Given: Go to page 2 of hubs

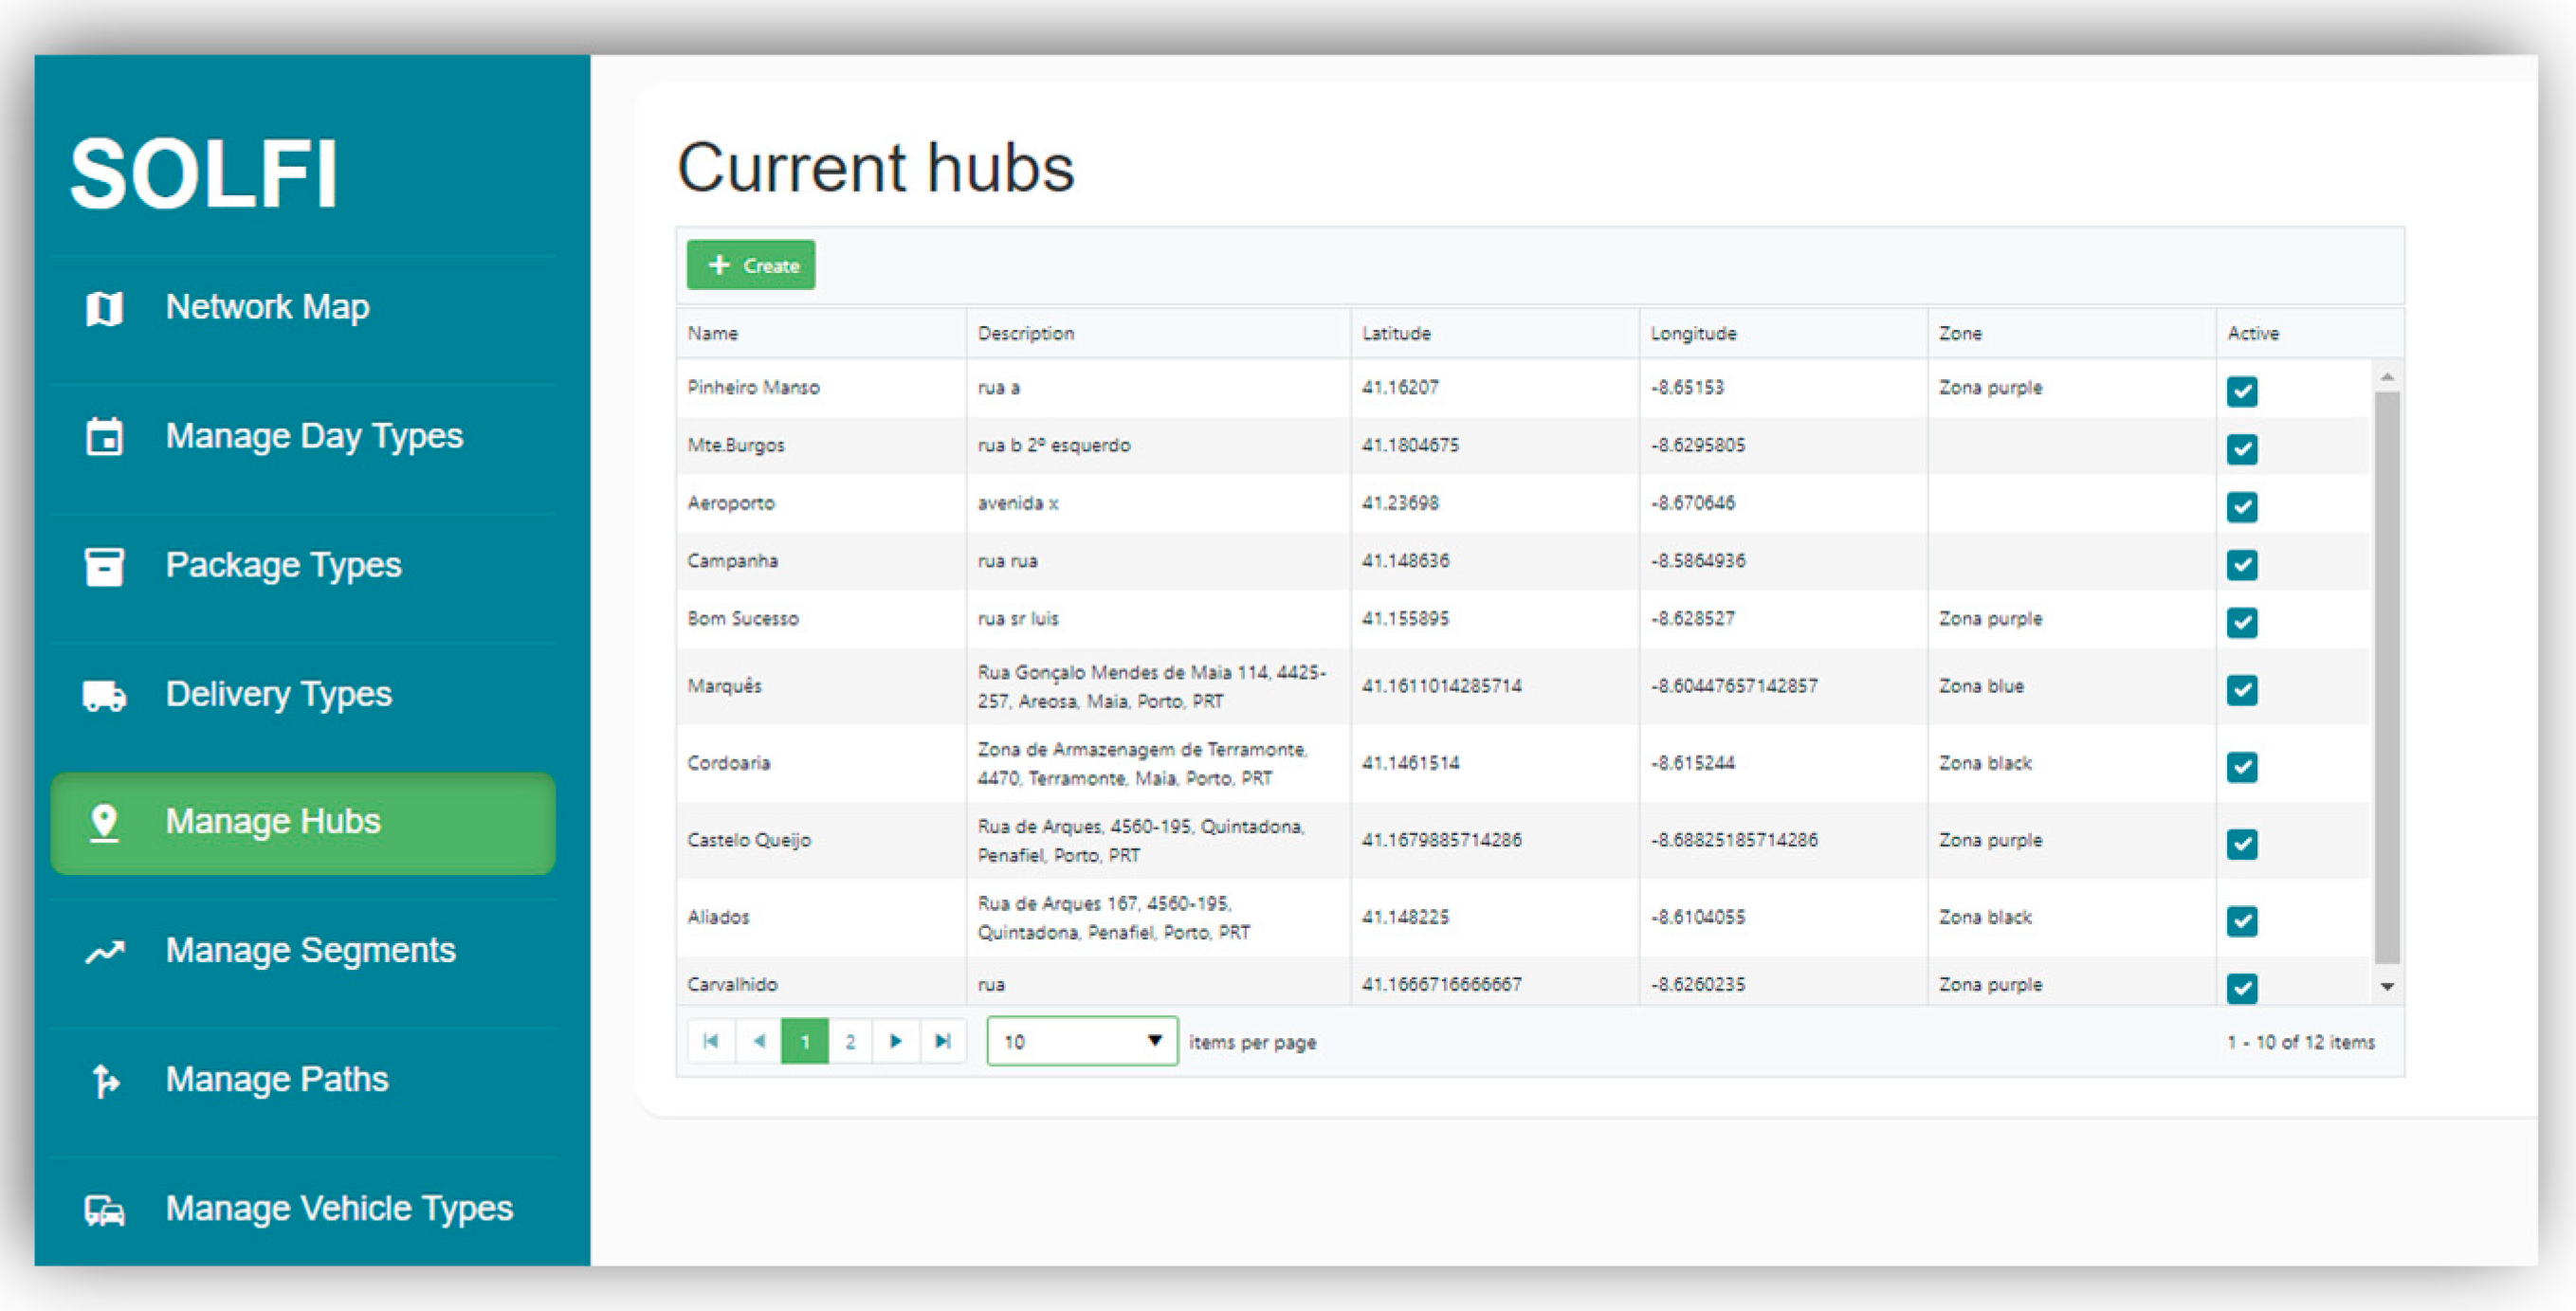Looking at the screenshot, I should click(x=850, y=1041).
